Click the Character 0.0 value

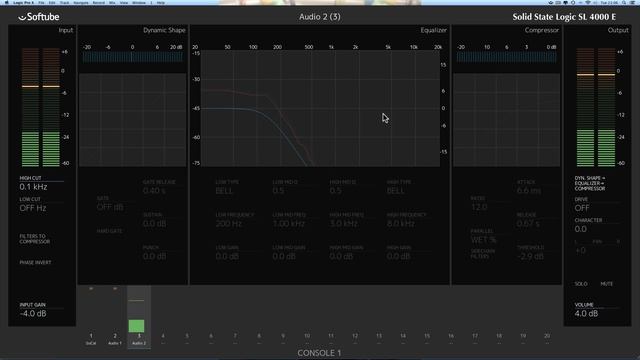click(581, 229)
